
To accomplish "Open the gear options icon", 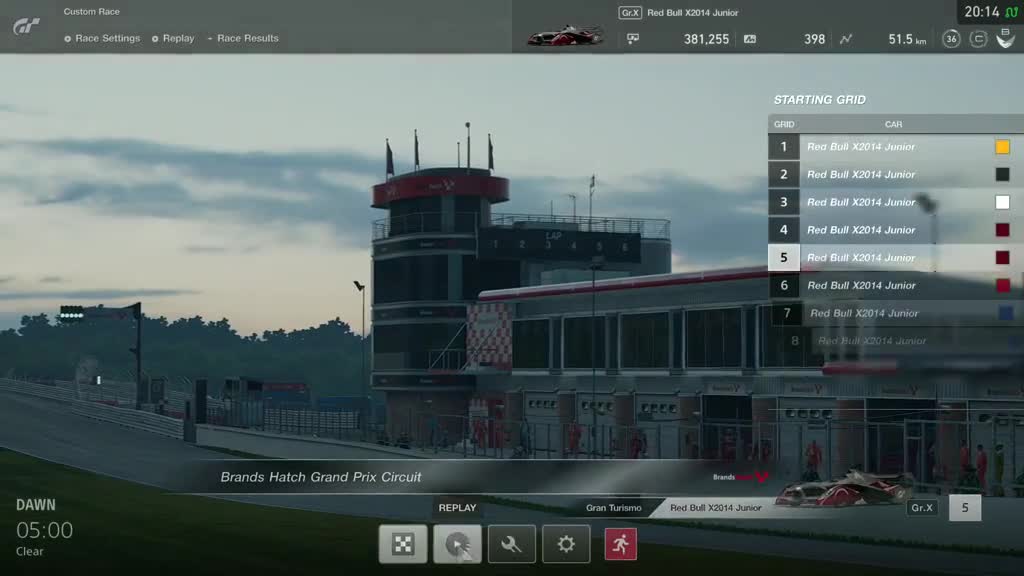I will coord(566,544).
